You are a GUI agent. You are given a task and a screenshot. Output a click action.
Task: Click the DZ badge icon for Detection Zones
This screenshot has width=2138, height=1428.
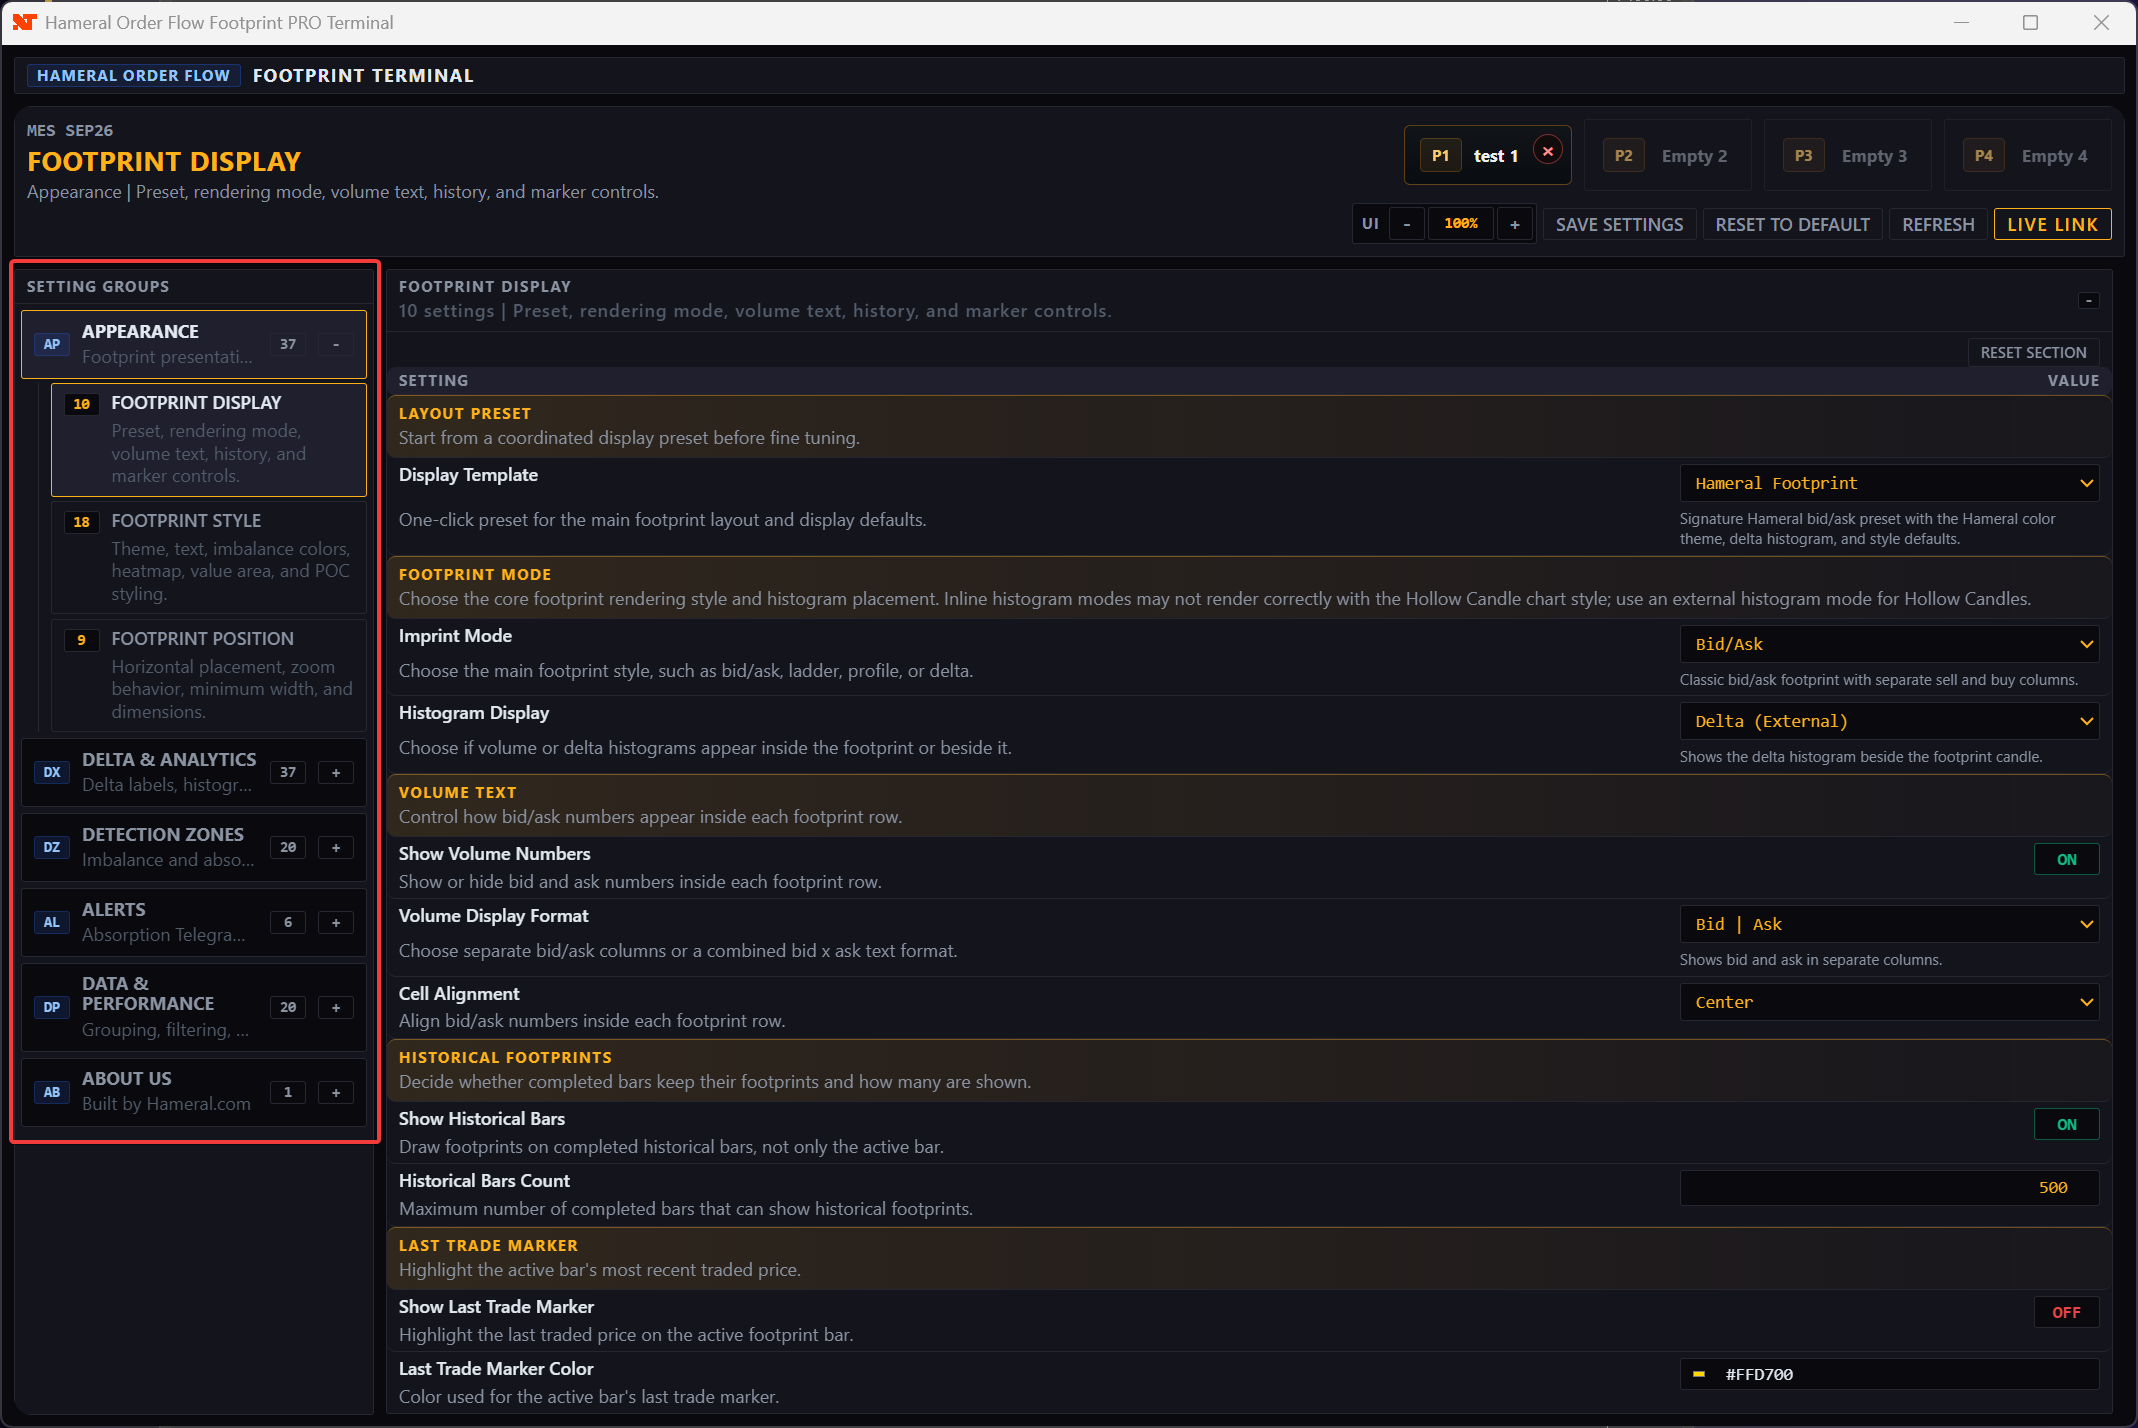51,847
